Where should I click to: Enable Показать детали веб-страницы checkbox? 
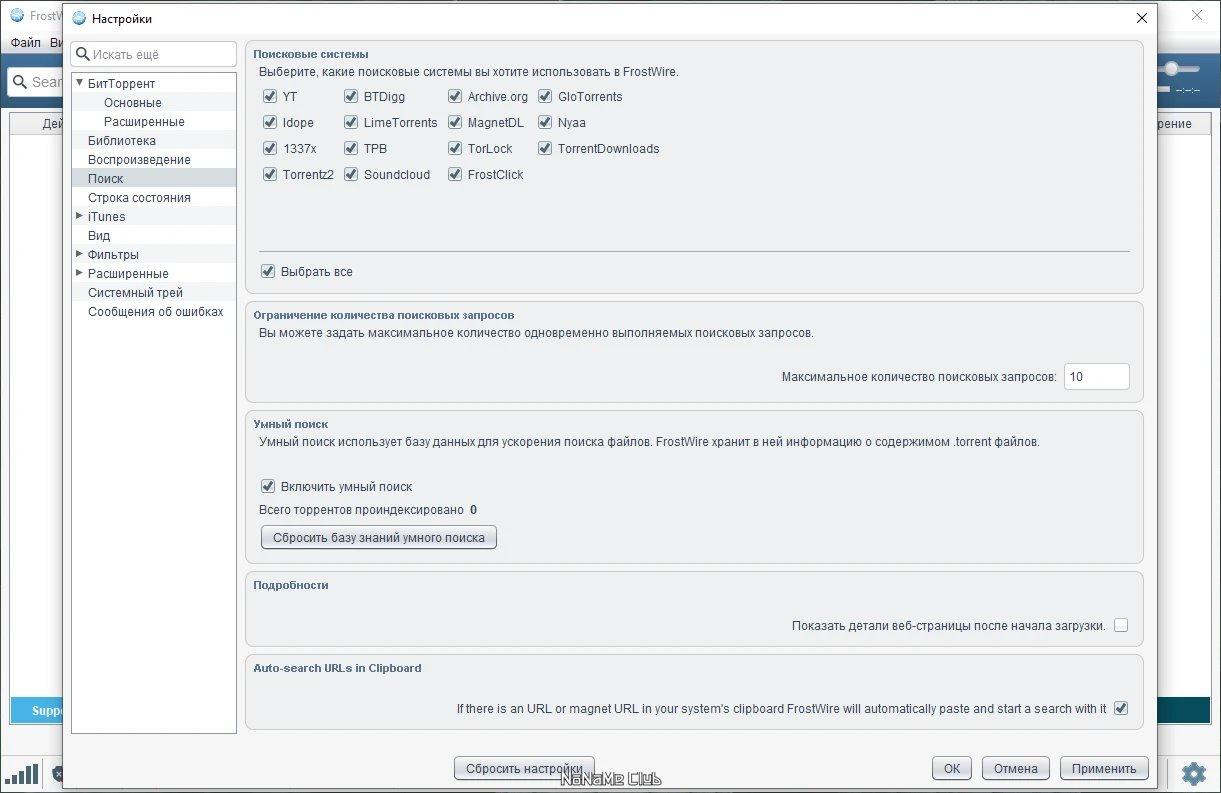pyautogui.click(x=1121, y=626)
